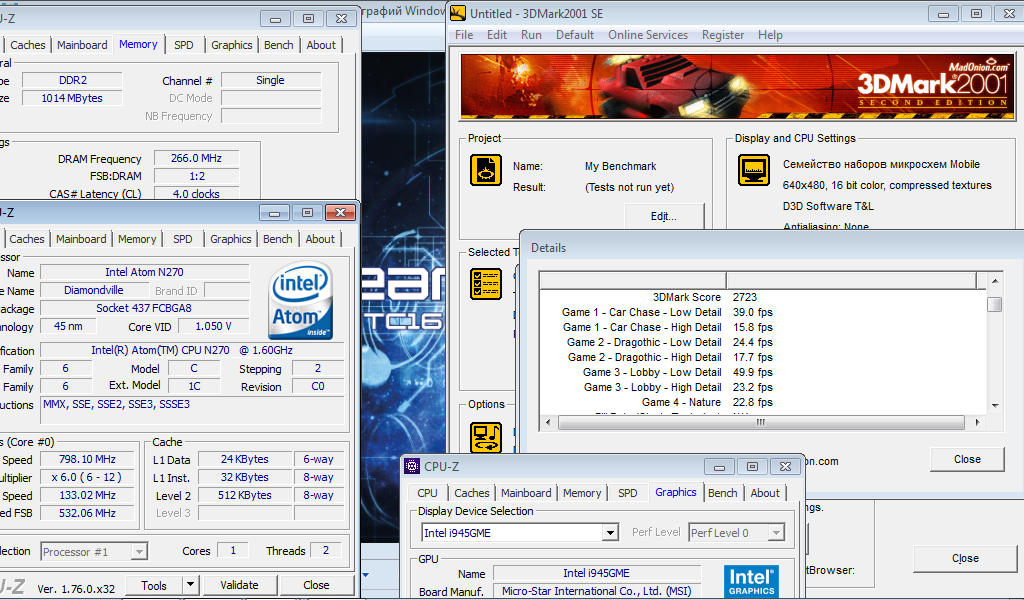
Task: Click the DRAM Frequency 266.0 MHz value
Action: (196, 158)
